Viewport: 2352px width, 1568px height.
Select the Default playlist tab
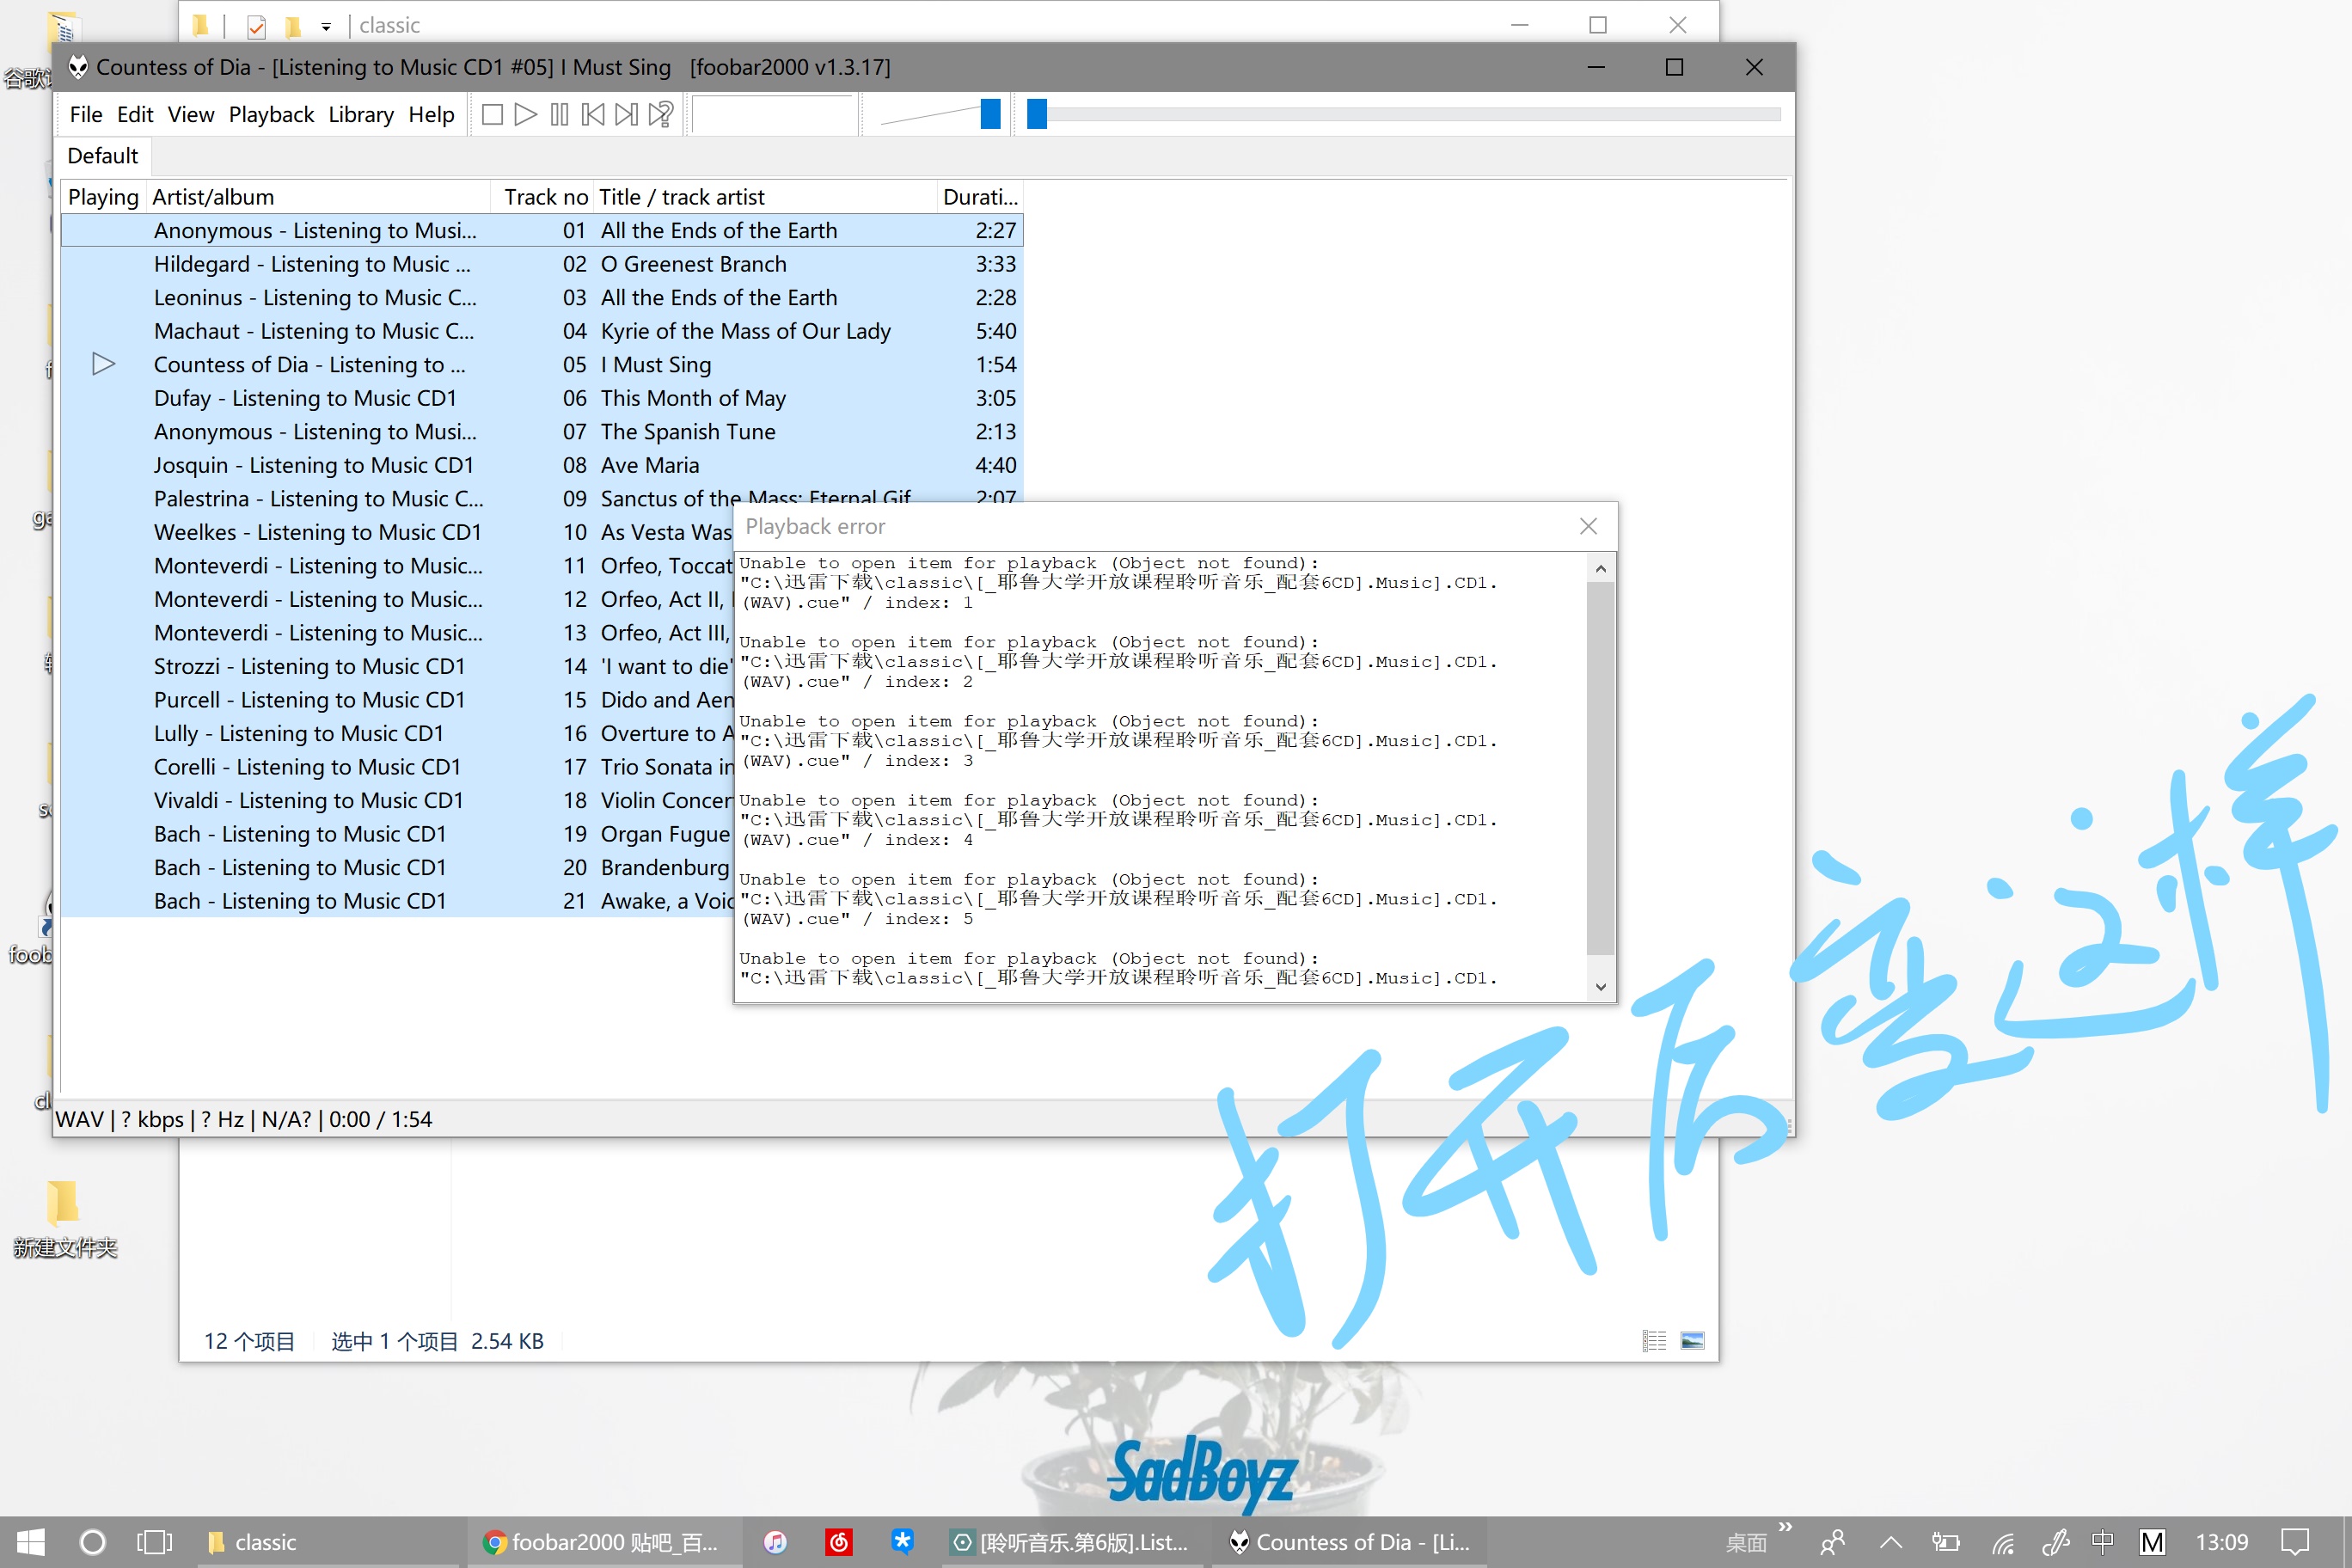pos(102,156)
